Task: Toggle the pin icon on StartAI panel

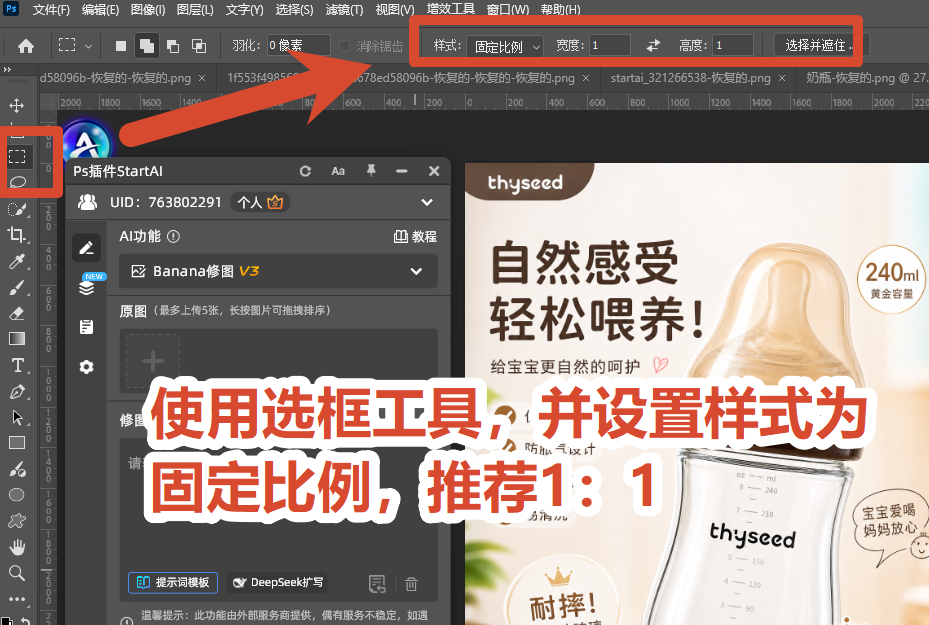Action: click(371, 171)
